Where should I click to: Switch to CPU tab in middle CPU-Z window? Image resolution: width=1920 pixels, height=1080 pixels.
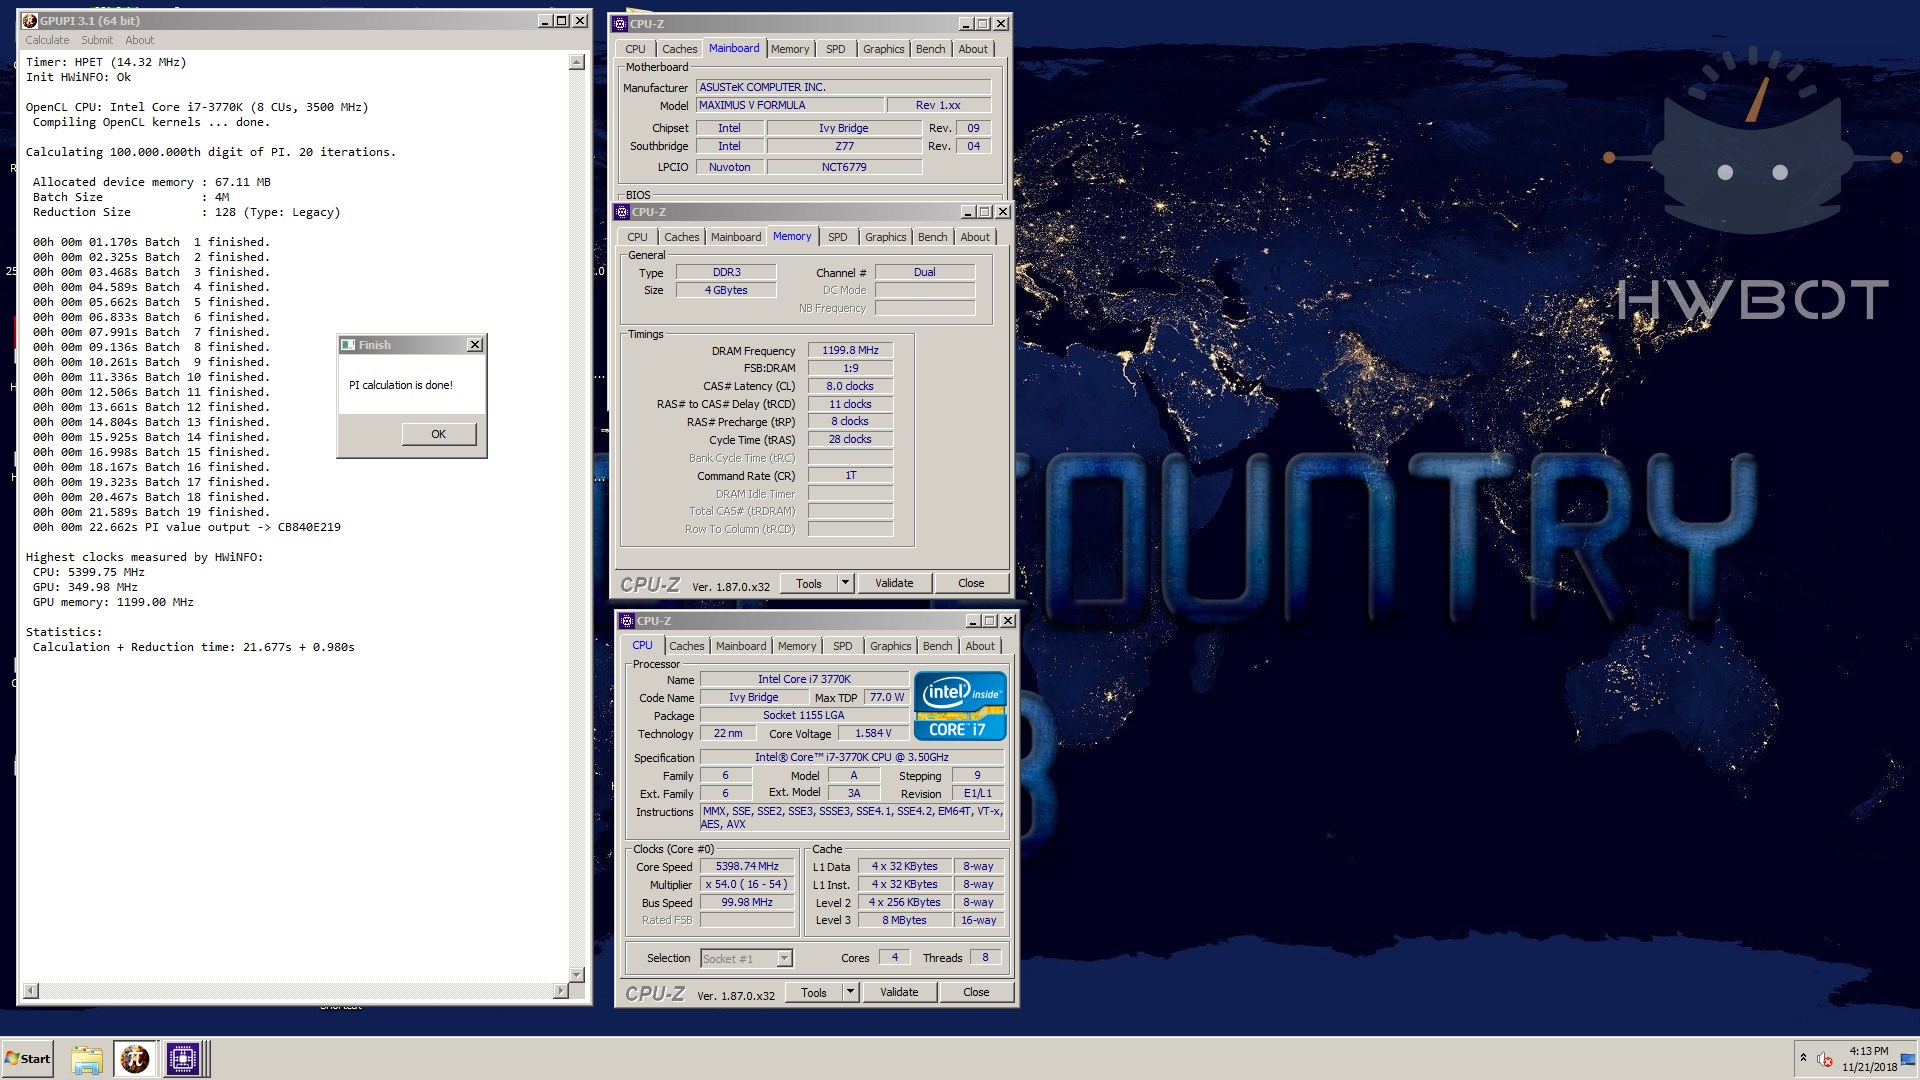click(x=637, y=237)
